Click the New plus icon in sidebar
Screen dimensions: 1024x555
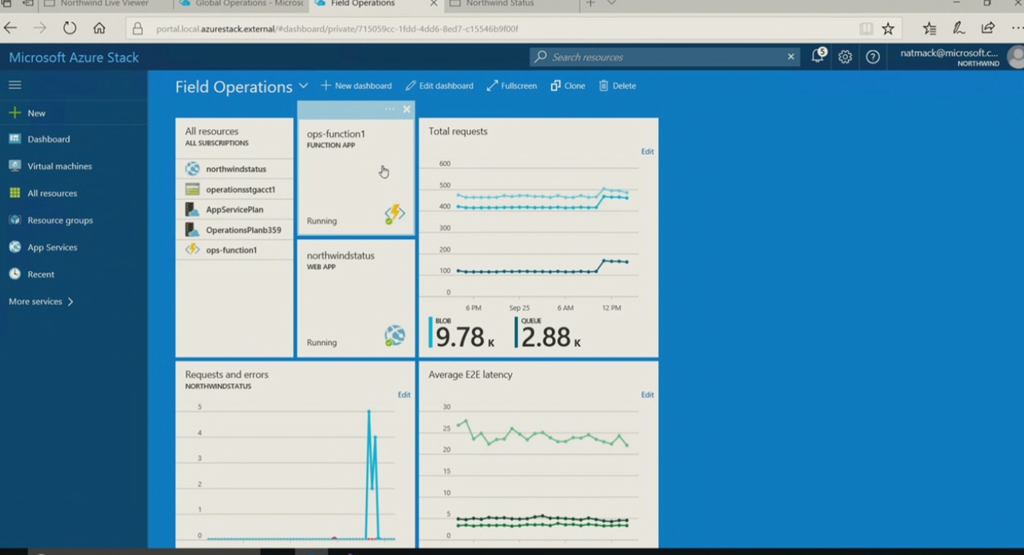pos(14,113)
